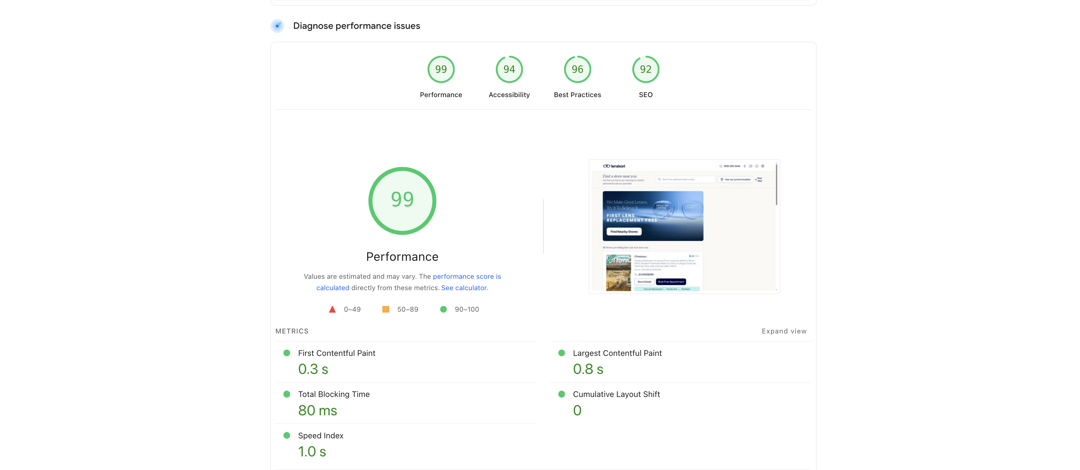Click the Lenskart page screenshot thumbnail
The height and width of the screenshot is (470, 1080).
click(x=684, y=227)
